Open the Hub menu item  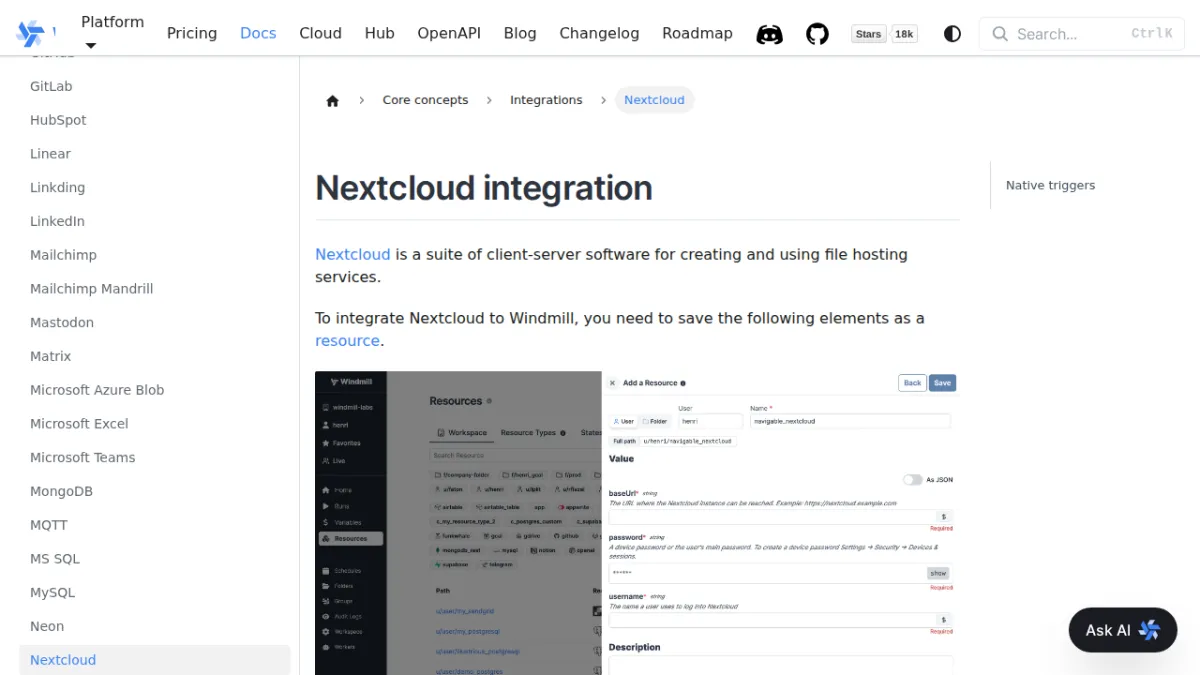(379, 33)
